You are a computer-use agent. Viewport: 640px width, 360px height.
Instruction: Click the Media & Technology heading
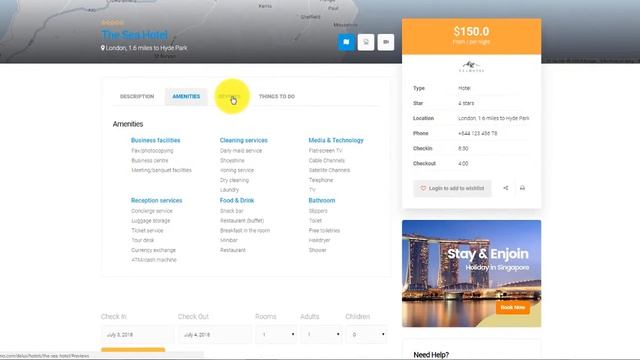pos(336,140)
